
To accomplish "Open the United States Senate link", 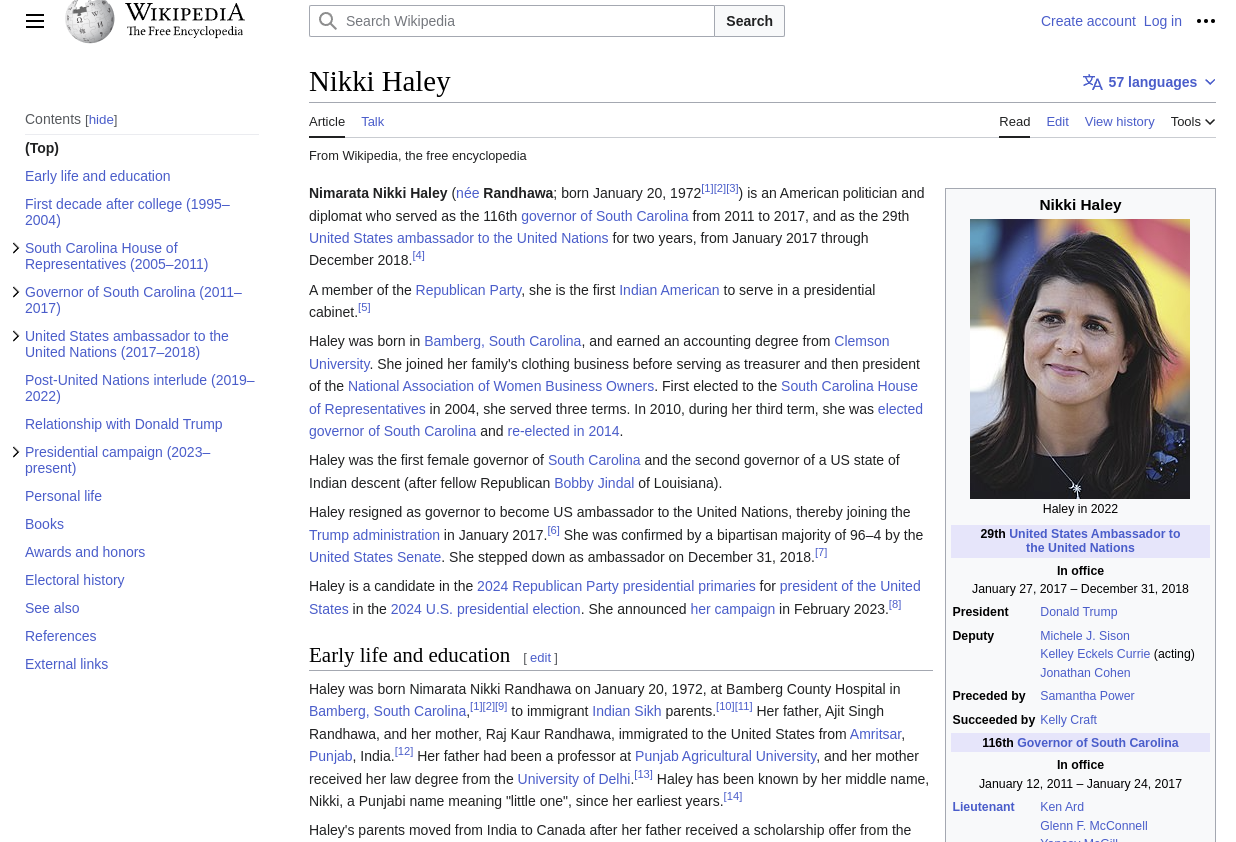I will (375, 557).
